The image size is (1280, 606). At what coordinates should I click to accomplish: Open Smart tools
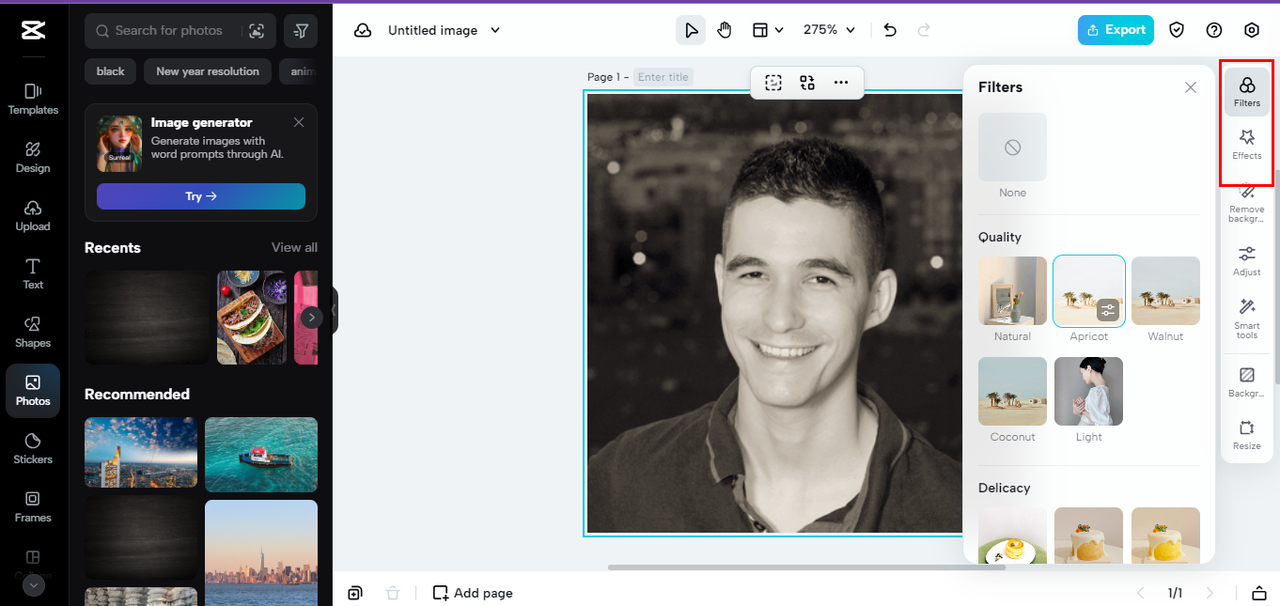(x=1247, y=318)
